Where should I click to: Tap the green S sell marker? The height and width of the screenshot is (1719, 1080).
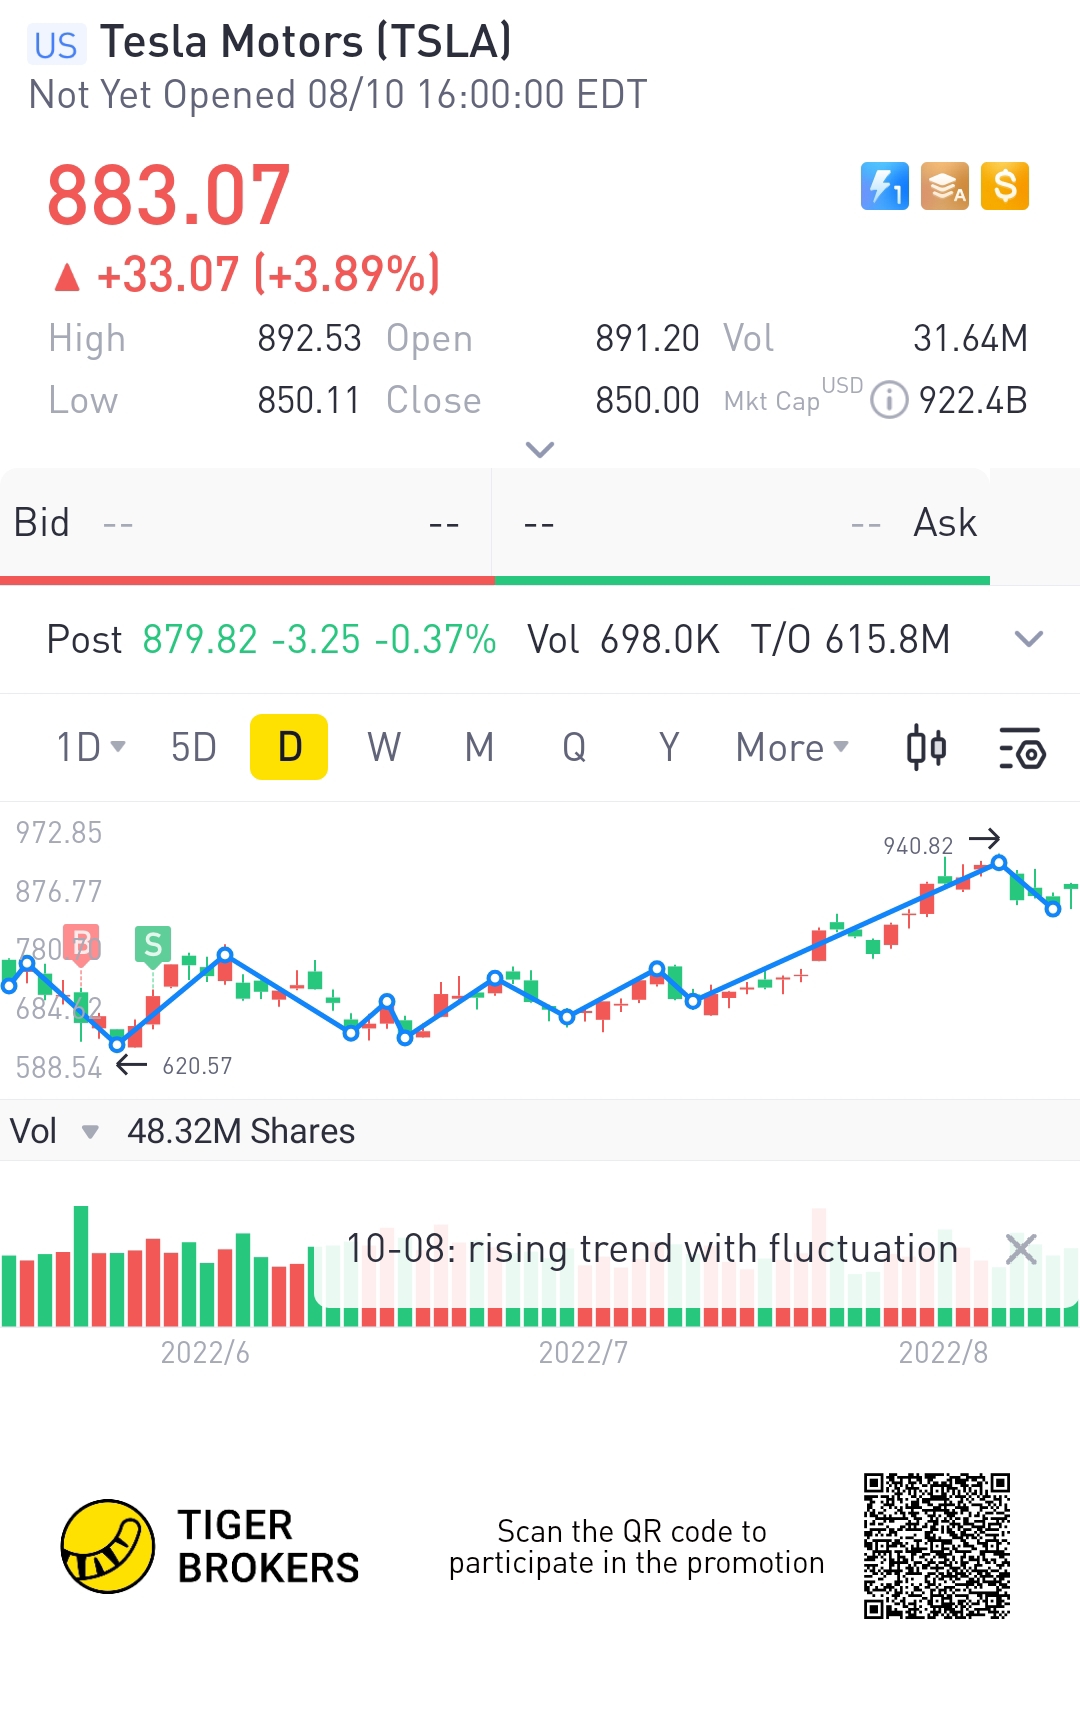tap(153, 944)
